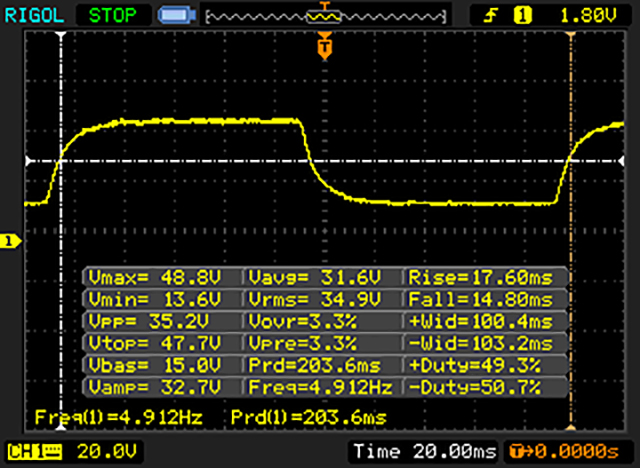Viewport: 640px width, 468px height.
Task: Click the Vavg= 31.6V measurement
Action: (315, 278)
